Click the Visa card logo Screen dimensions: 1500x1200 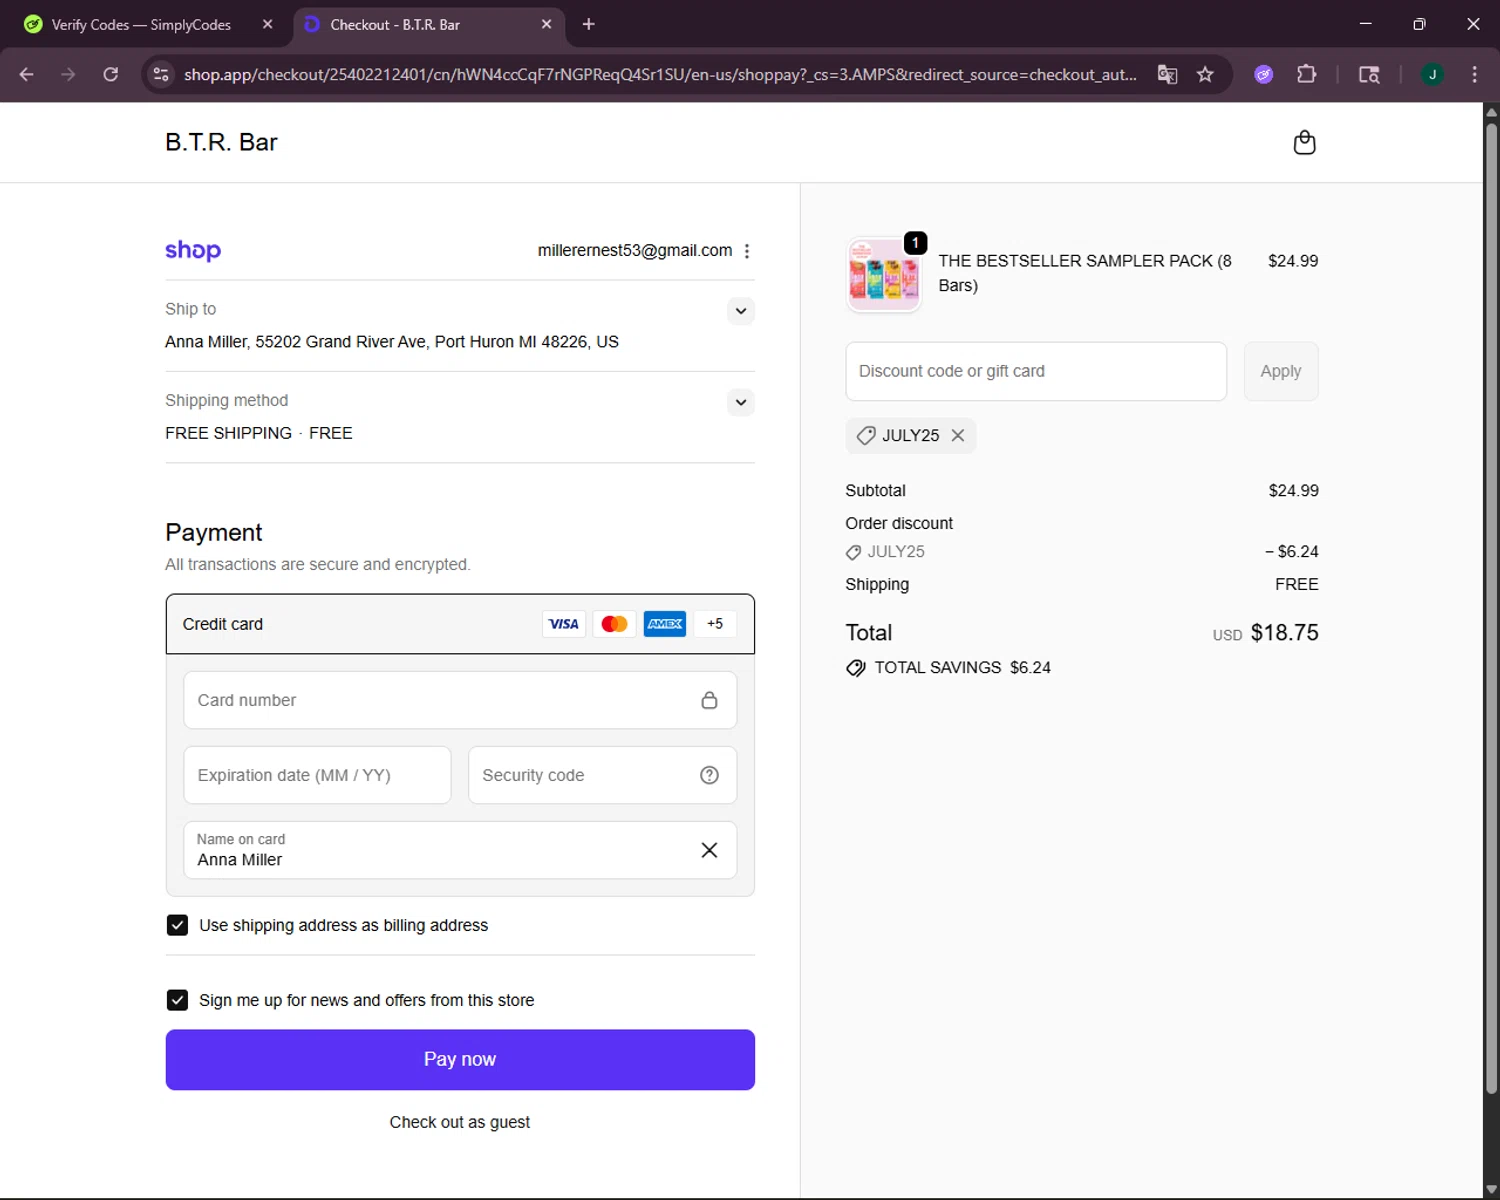[564, 624]
